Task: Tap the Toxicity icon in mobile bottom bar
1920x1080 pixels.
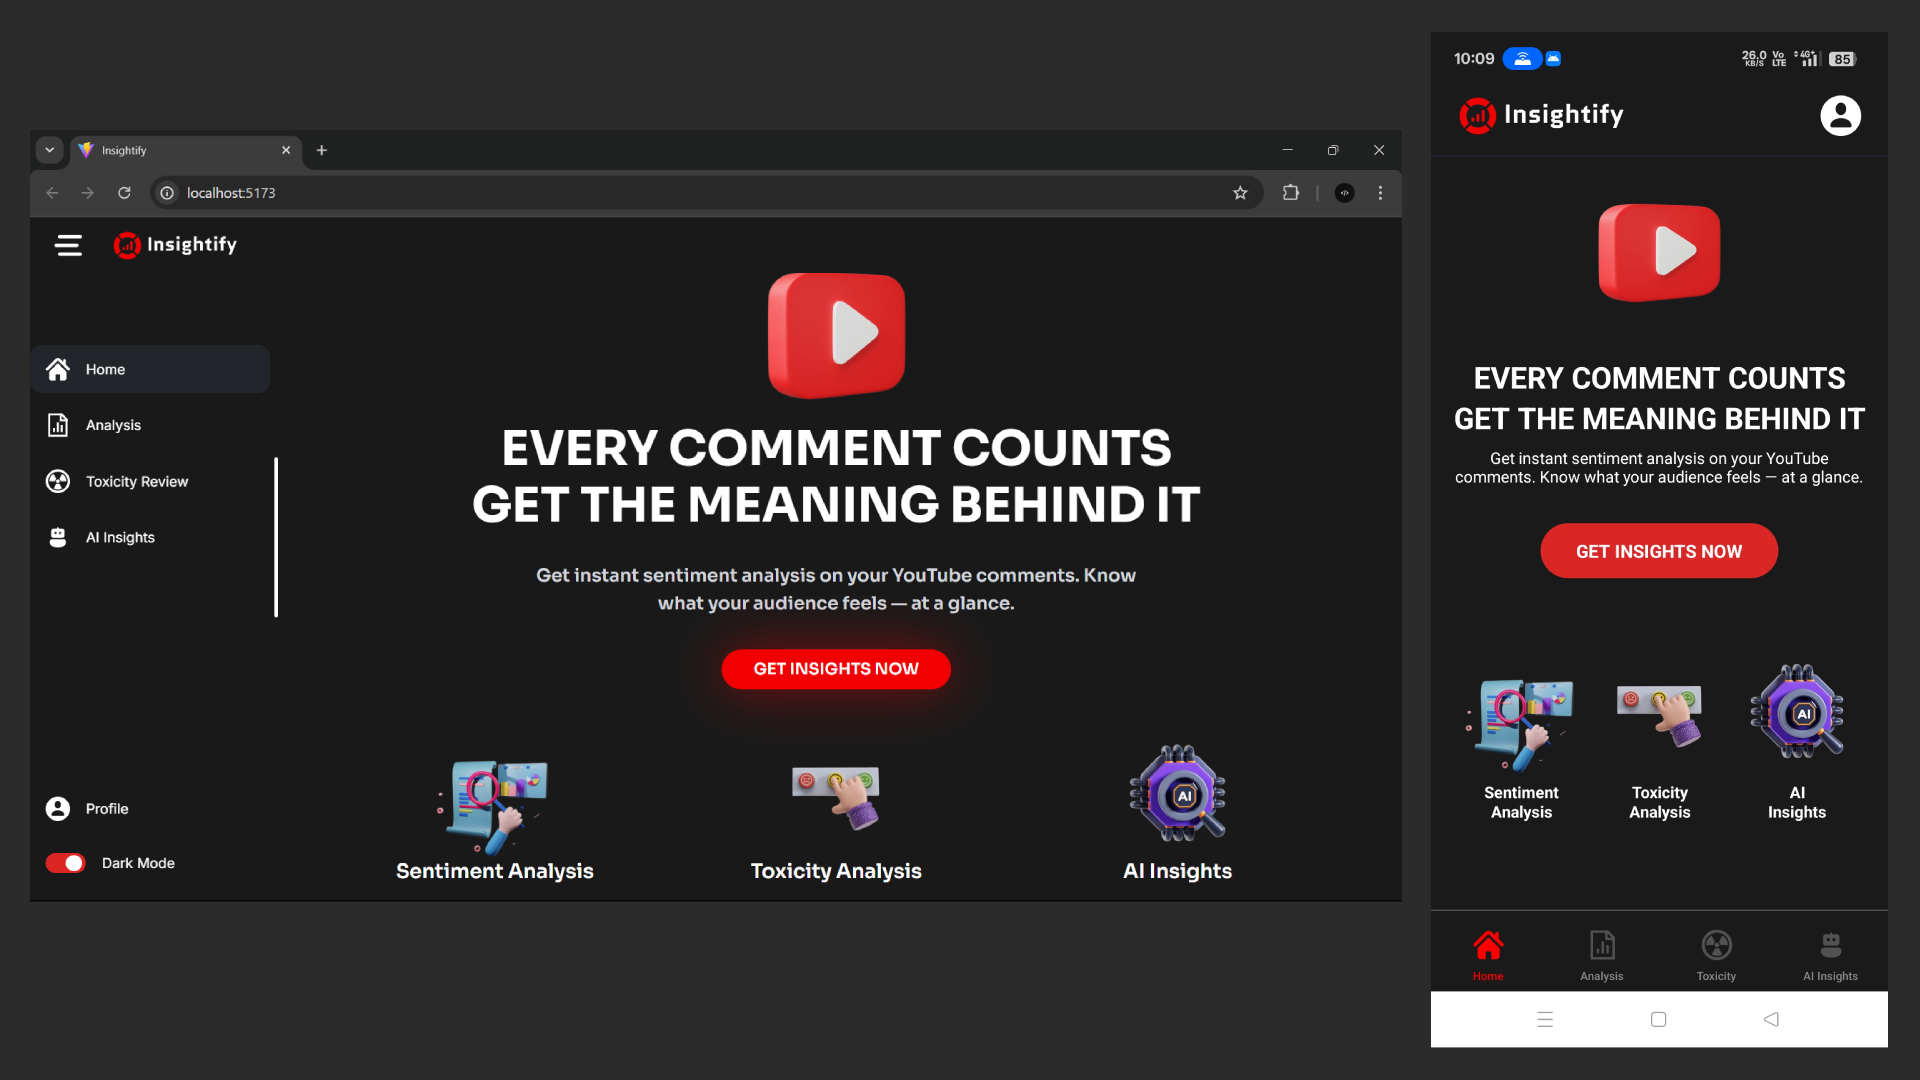Action: pyautogui.click(x=1716, y=946)
